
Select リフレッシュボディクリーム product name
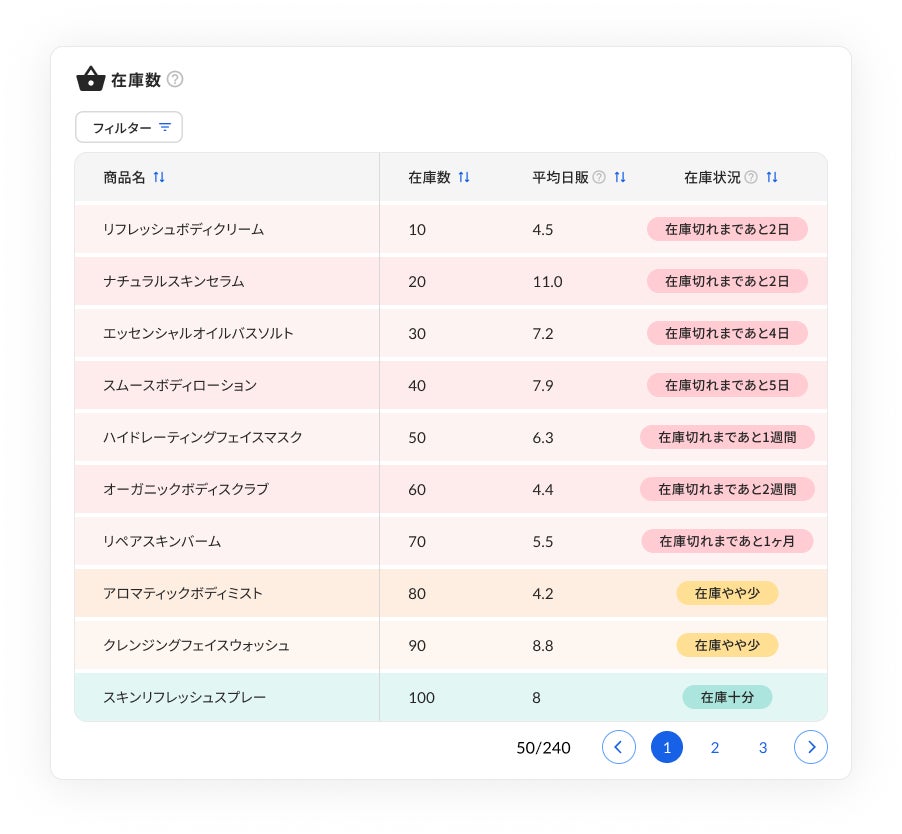point(184,229)
